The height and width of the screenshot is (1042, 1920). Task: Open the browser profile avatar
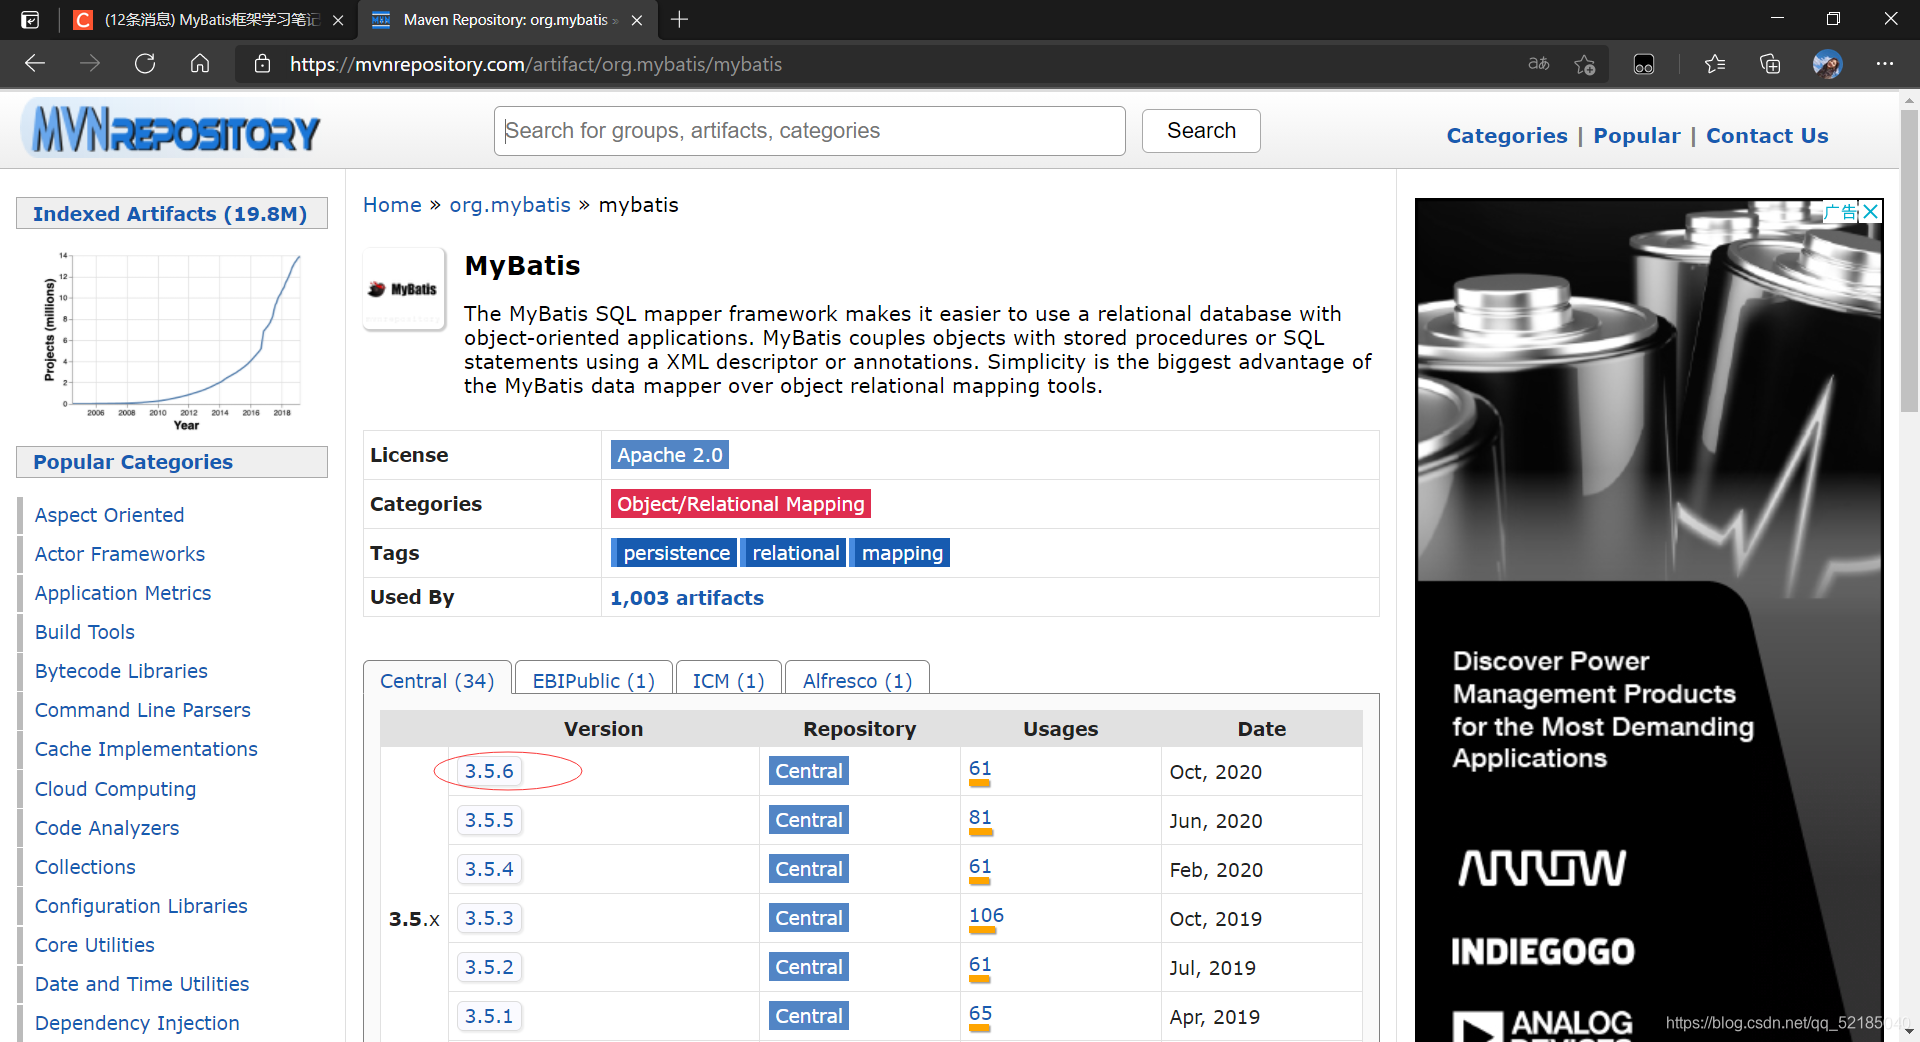pos(1827,64)
